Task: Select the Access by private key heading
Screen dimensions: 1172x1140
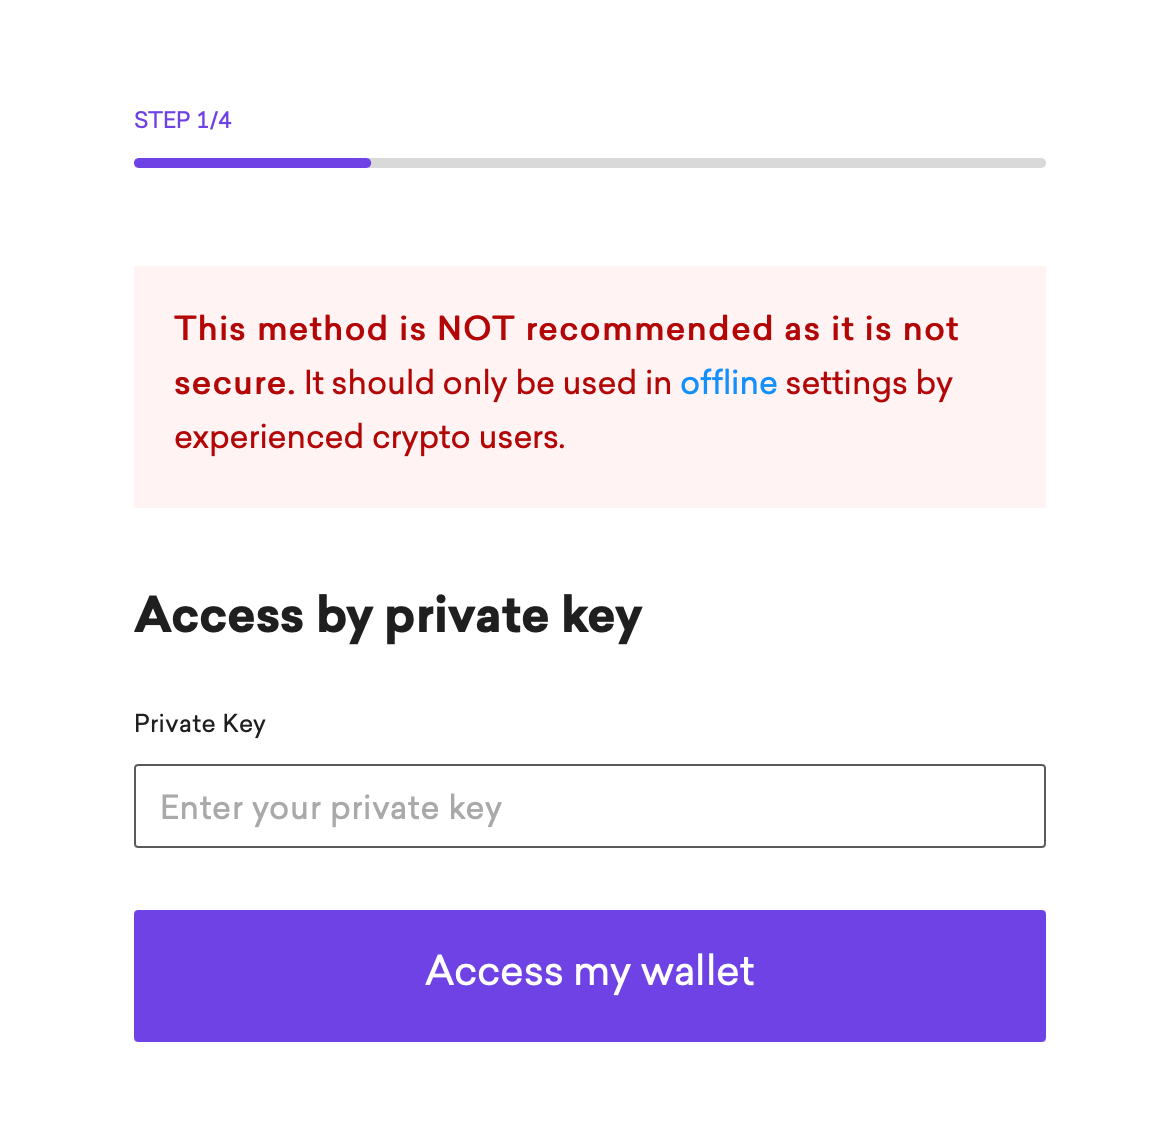Action: point(388,616)
